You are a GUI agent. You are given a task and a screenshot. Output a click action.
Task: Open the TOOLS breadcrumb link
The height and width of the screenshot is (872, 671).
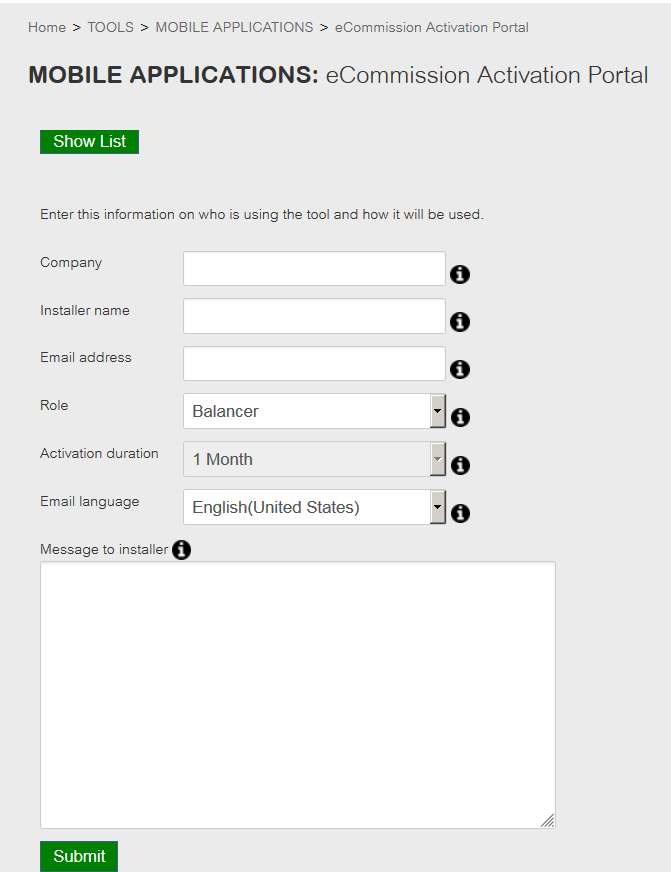(111, 27)
